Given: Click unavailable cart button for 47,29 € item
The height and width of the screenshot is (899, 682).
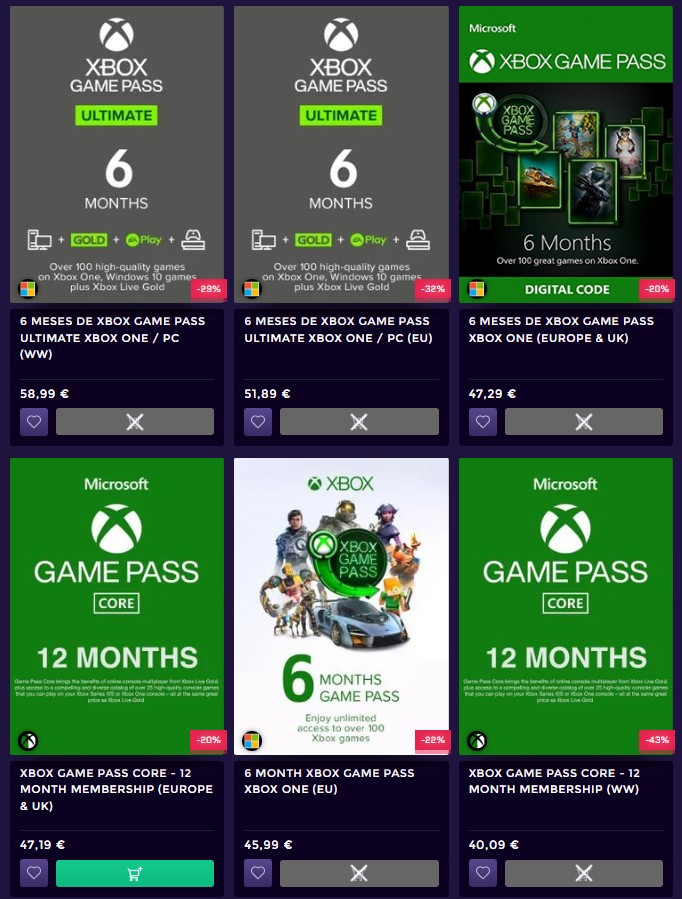Looking at the screenshot, I should 583,422.
